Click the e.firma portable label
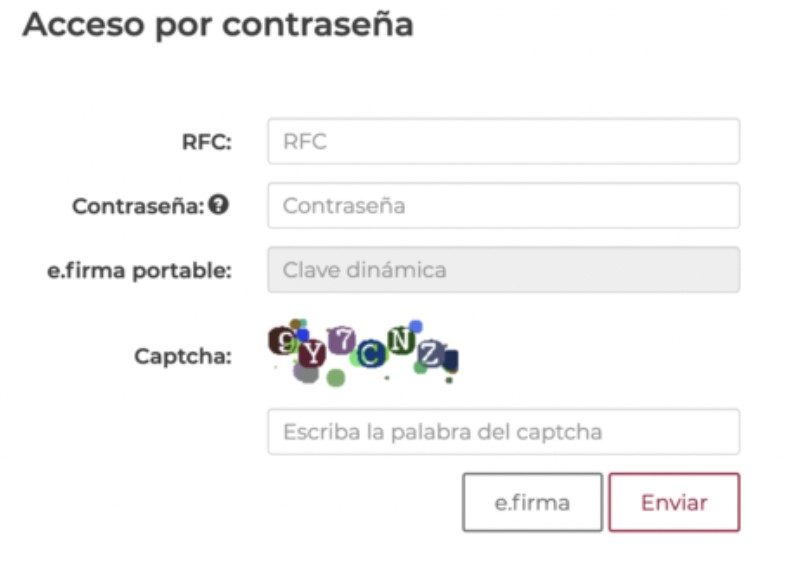The image size is (800, 564). coord(139,270)
